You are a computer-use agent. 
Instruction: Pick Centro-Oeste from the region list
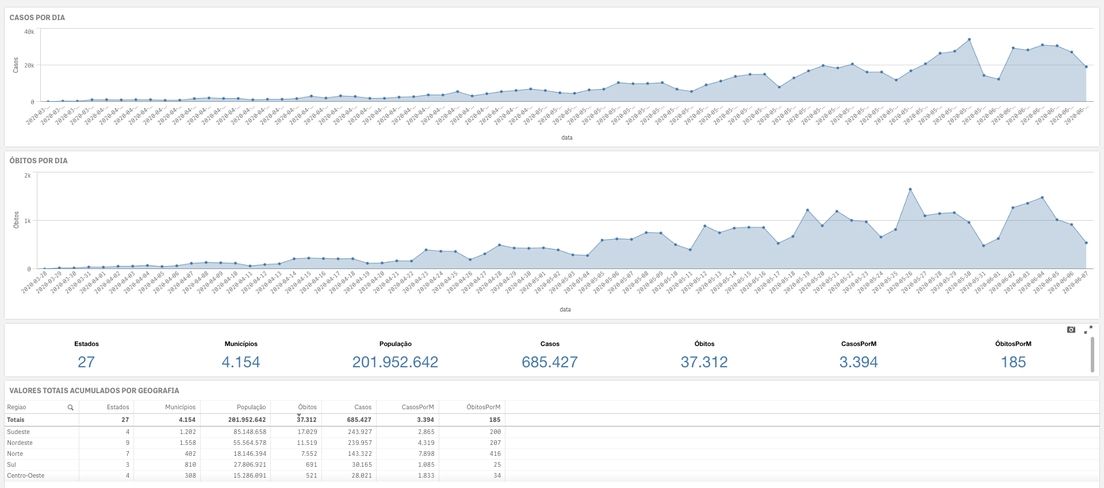tap(26, 475)
